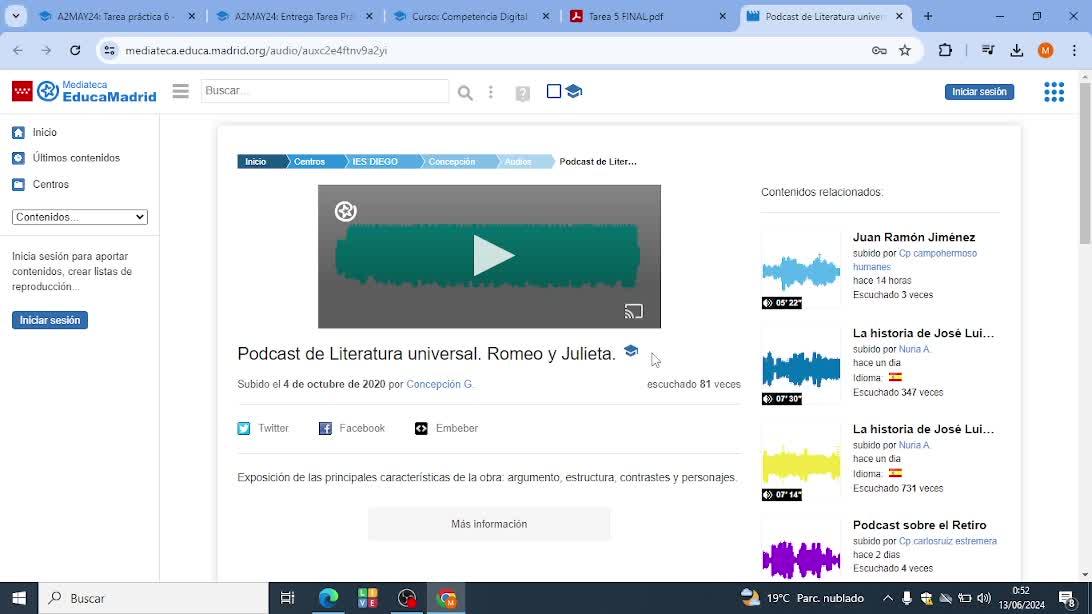Click the graduation cap icon beside the podcast title
The height and width of the screenshot is (614, 1092).
point(631,351)
